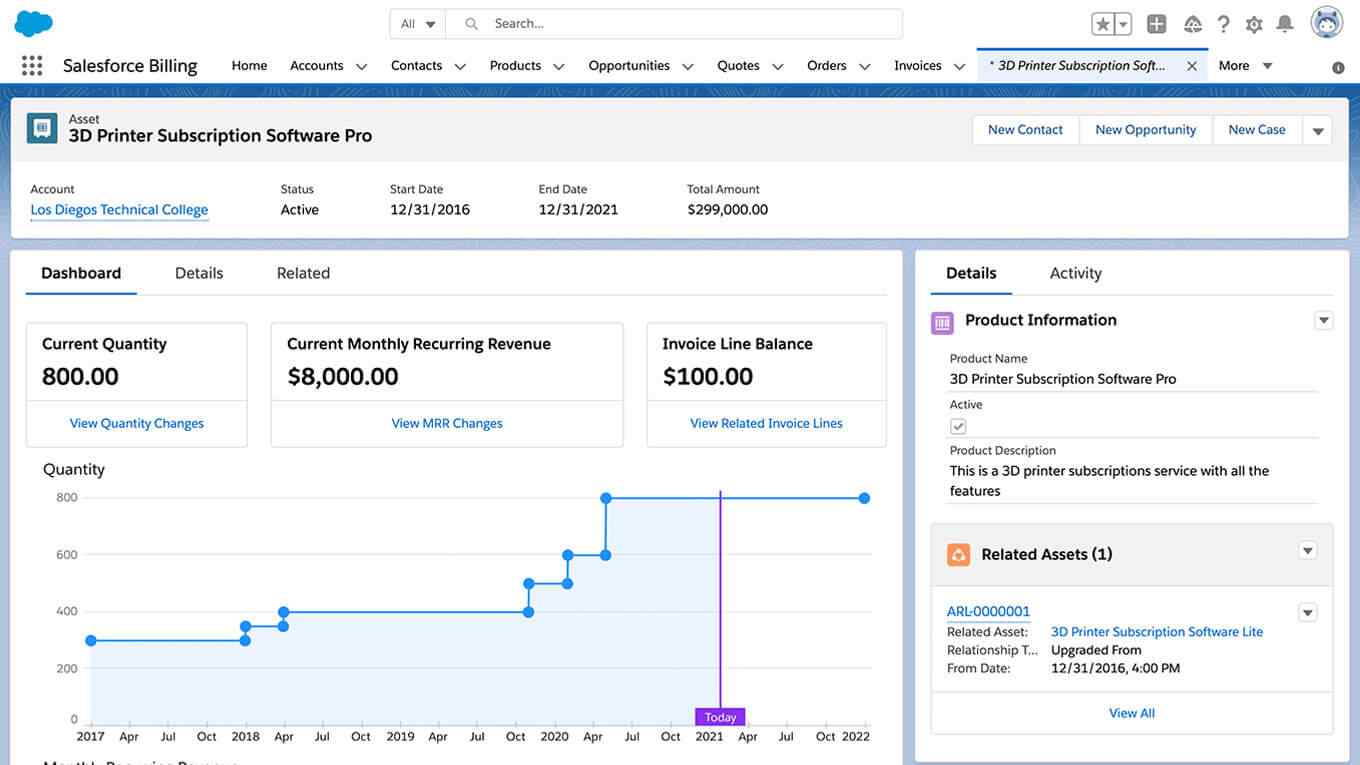Click View Quantity Changes link

click(x=137, y=424)
